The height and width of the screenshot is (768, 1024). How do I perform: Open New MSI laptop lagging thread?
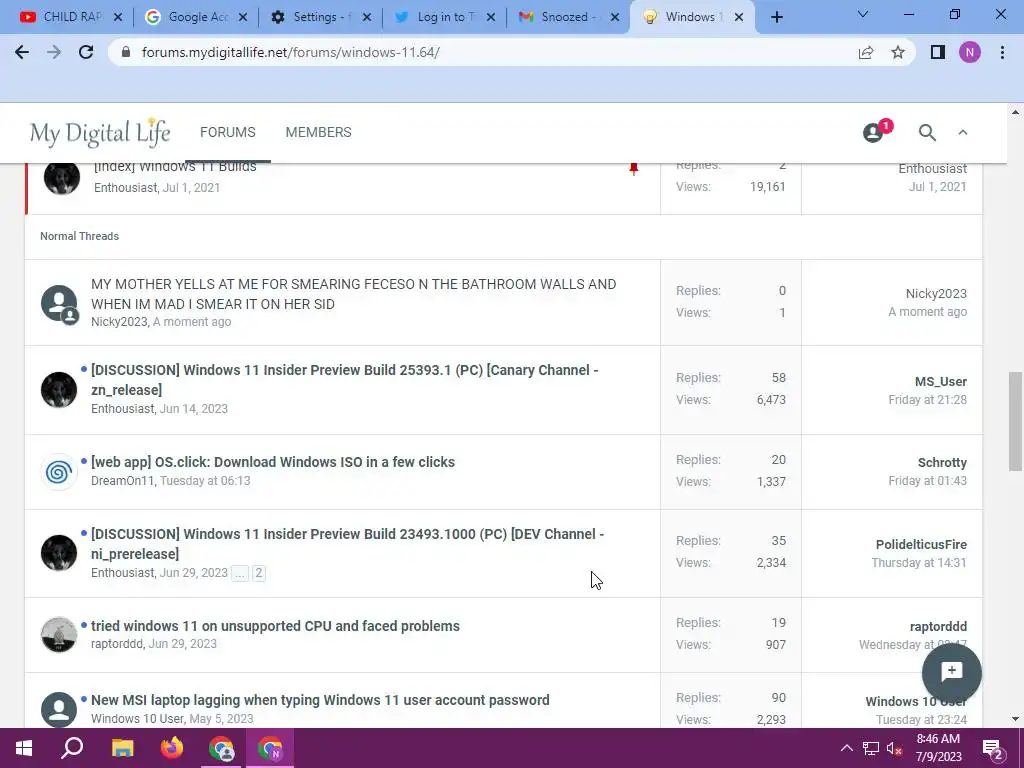(x=320, y=699)
